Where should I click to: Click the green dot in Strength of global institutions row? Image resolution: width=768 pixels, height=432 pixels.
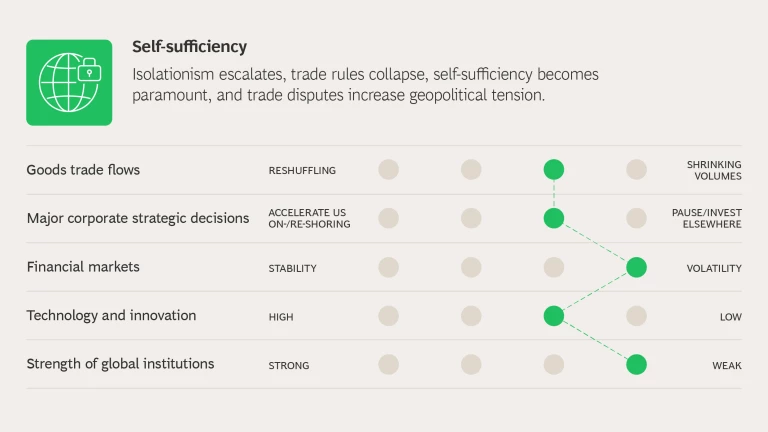(x=636, y=364)
